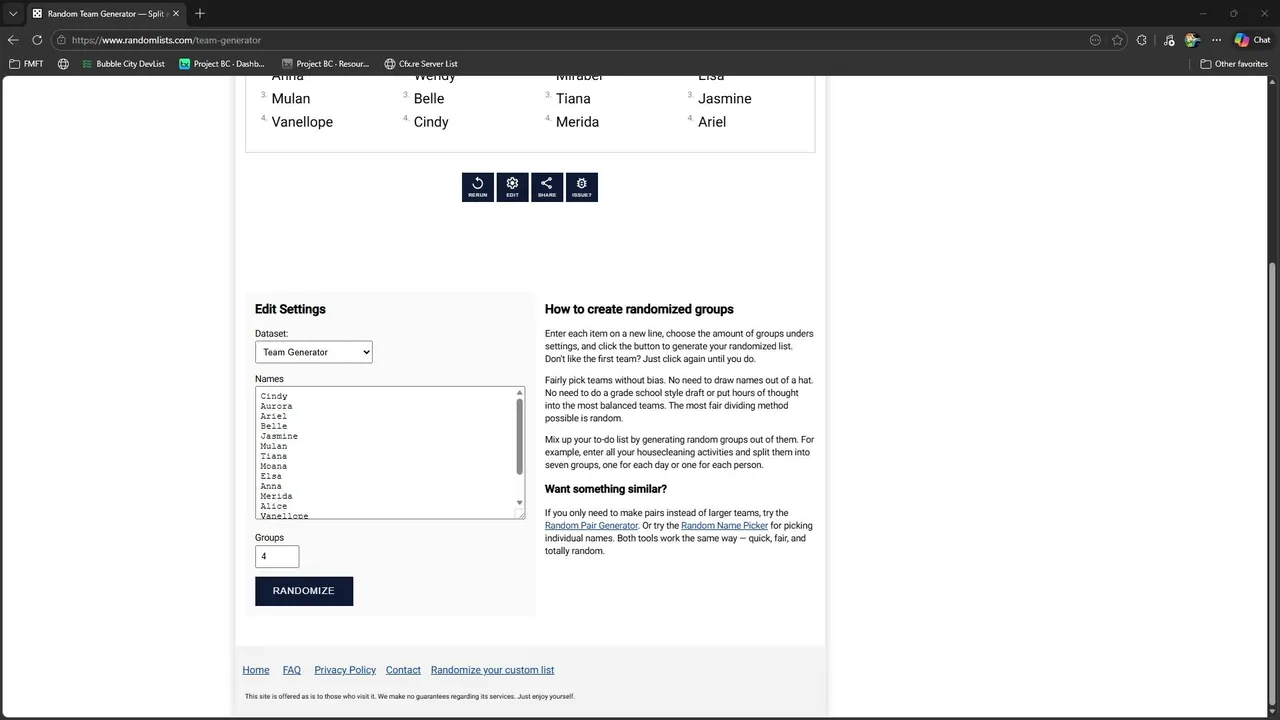Open the Edit gear icon button
This screenshot has width=1280, height=720.
(512, 187)
